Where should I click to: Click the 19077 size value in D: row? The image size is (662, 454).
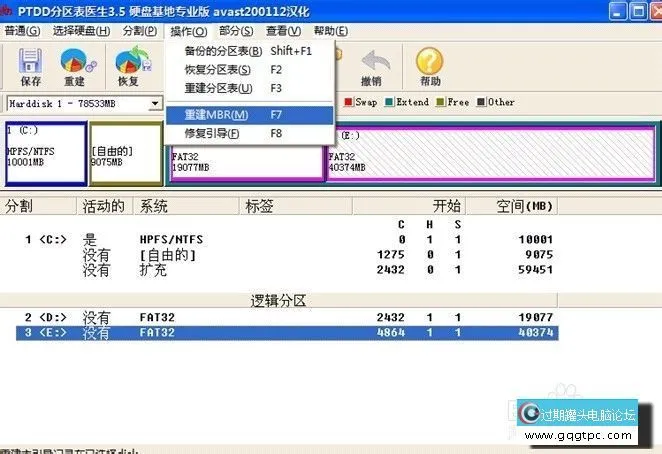[x=535, y=317]
